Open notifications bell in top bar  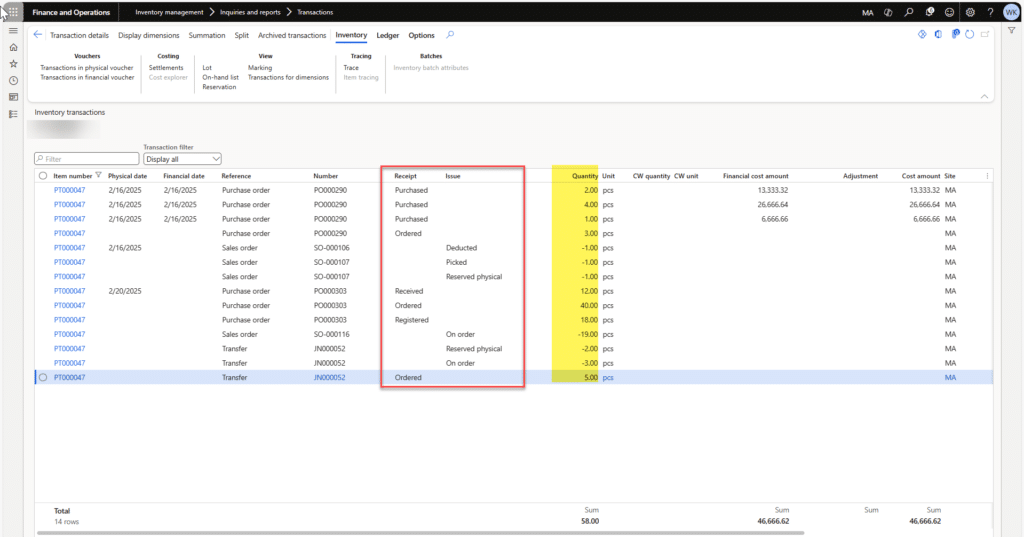[x=929, y=12]
